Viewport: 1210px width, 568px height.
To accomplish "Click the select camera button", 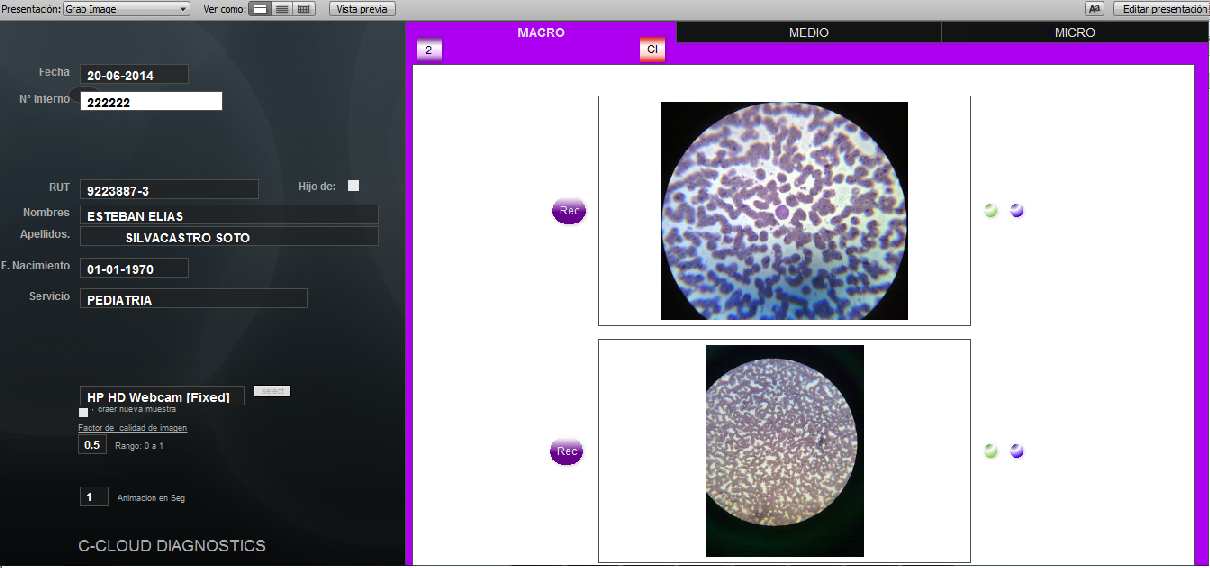I will tap(272, 391).
